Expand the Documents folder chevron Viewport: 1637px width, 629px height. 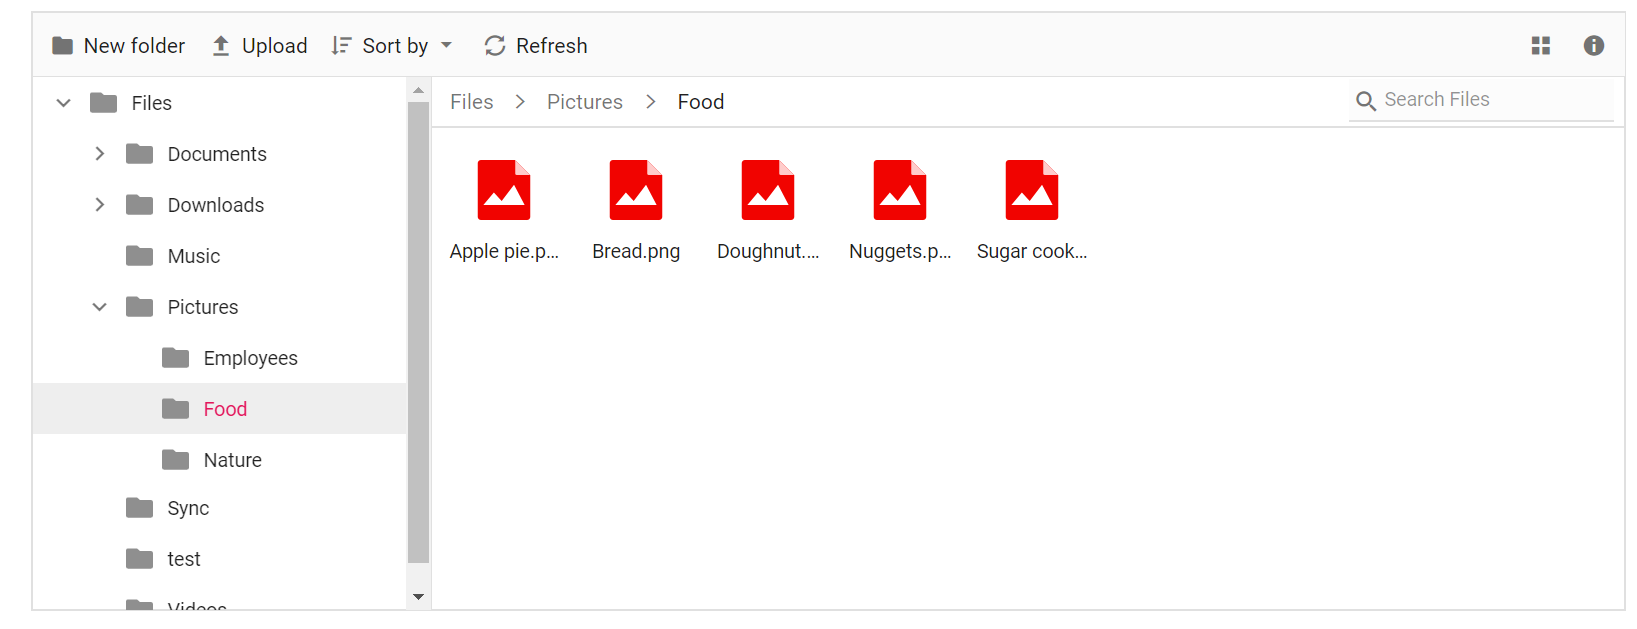99,153
